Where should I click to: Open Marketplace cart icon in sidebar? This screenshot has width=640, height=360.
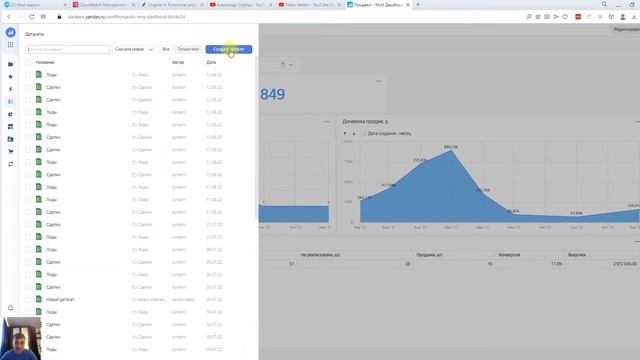(11, 151)
